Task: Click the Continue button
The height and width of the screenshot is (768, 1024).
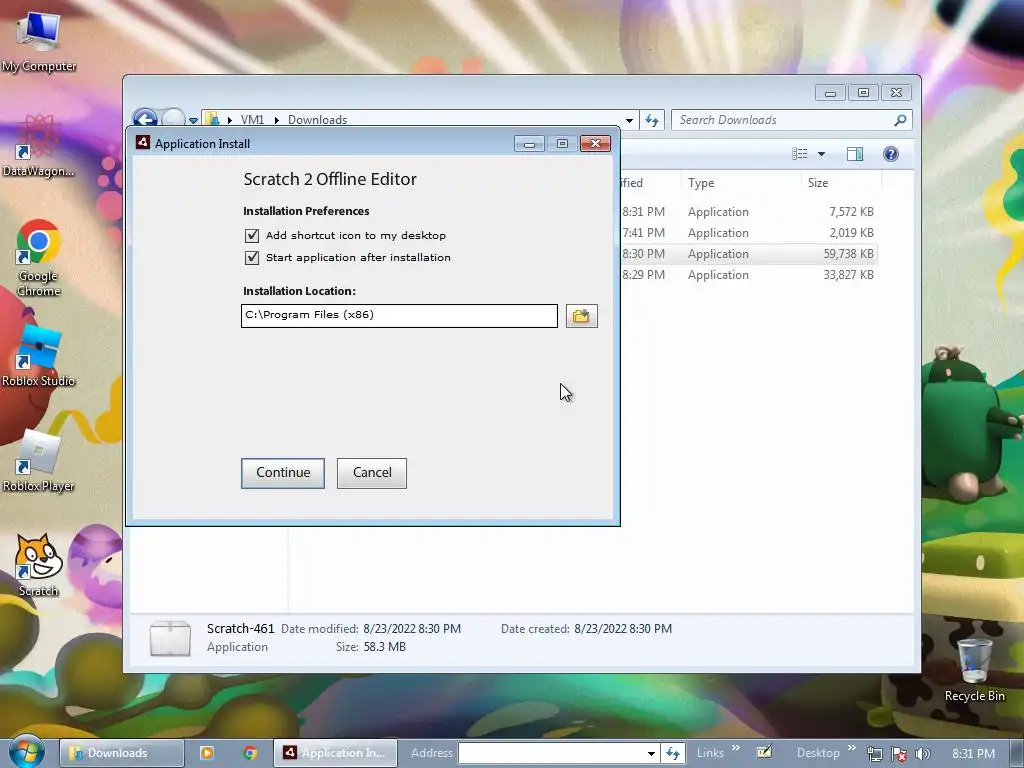Action: pos(283,473)
